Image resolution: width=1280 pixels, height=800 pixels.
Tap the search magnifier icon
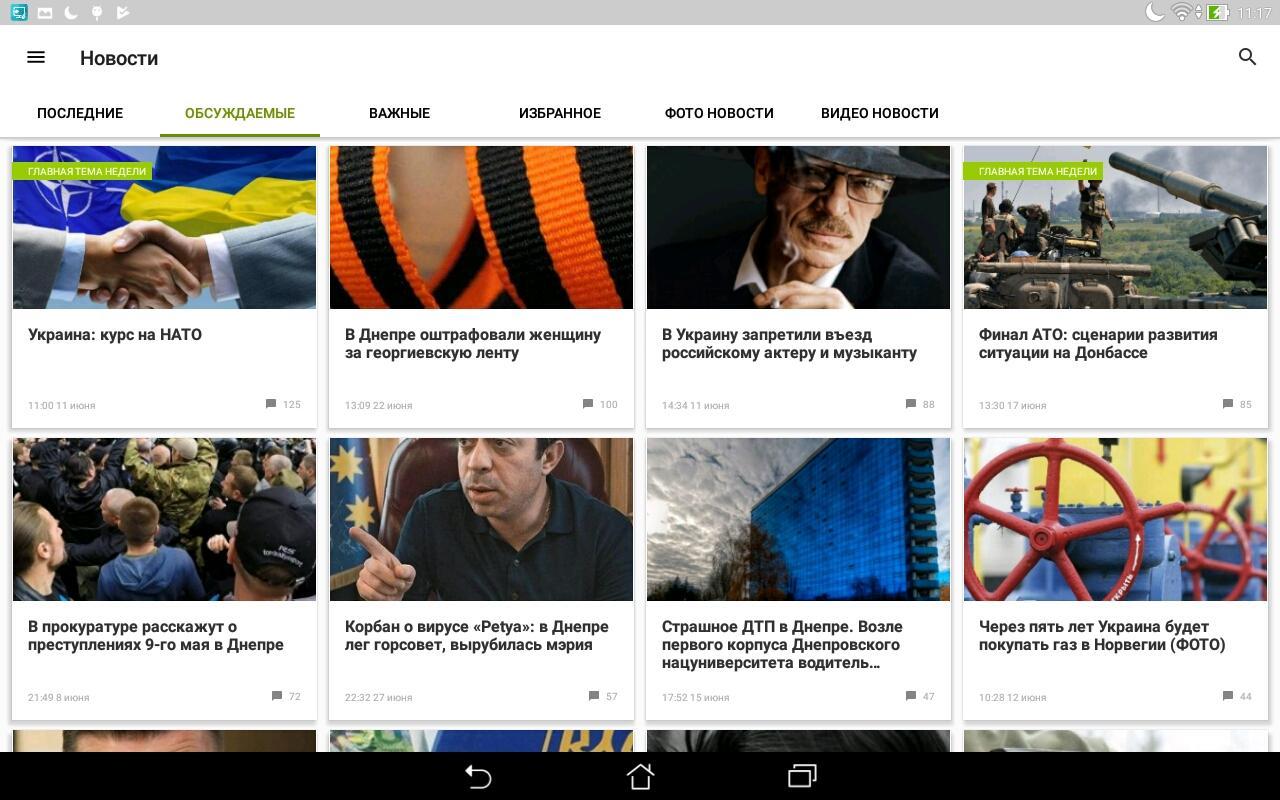(x=1247, y=57)
